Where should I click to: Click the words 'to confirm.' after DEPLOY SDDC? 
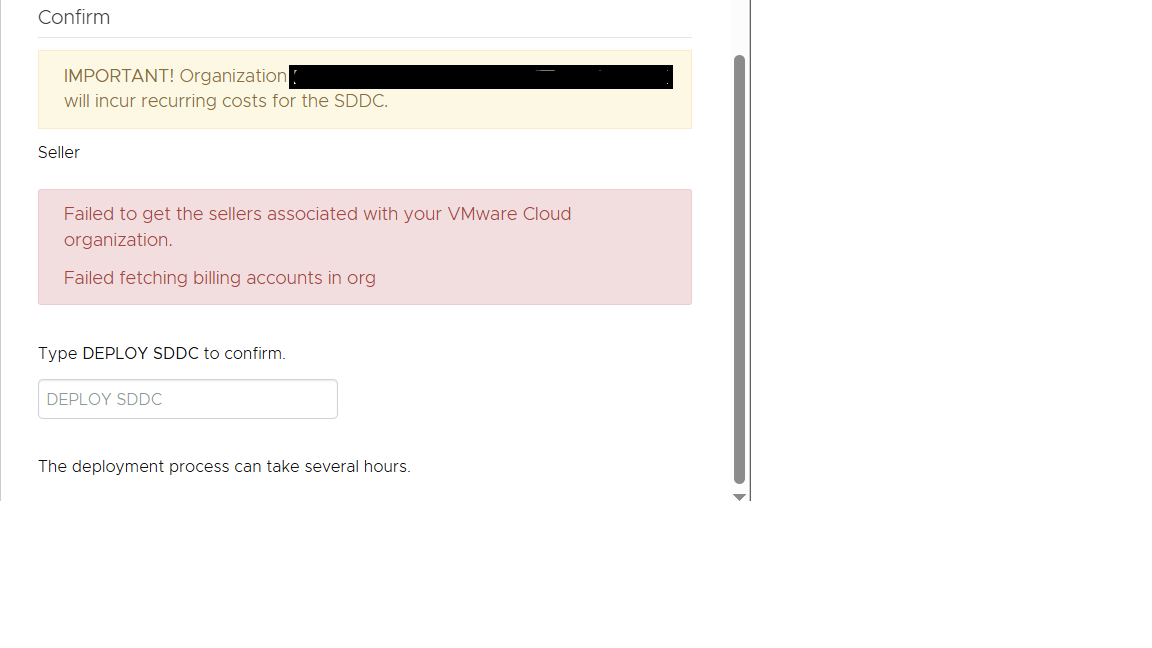tap(244, 353)
